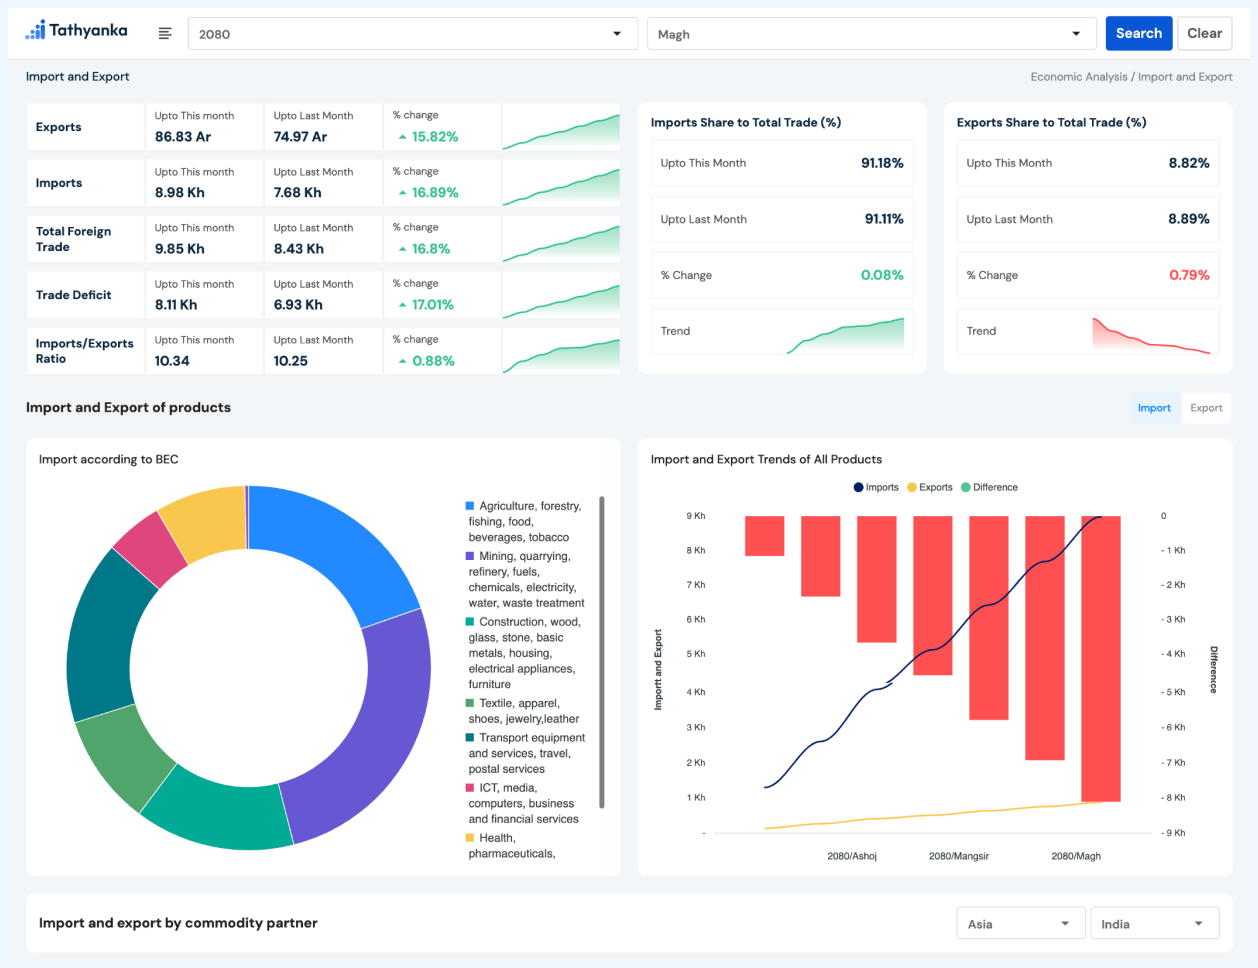Screen dimensions: 1258x968
Task: Click the Tathyanka logo icon
Action: [36, 31]
